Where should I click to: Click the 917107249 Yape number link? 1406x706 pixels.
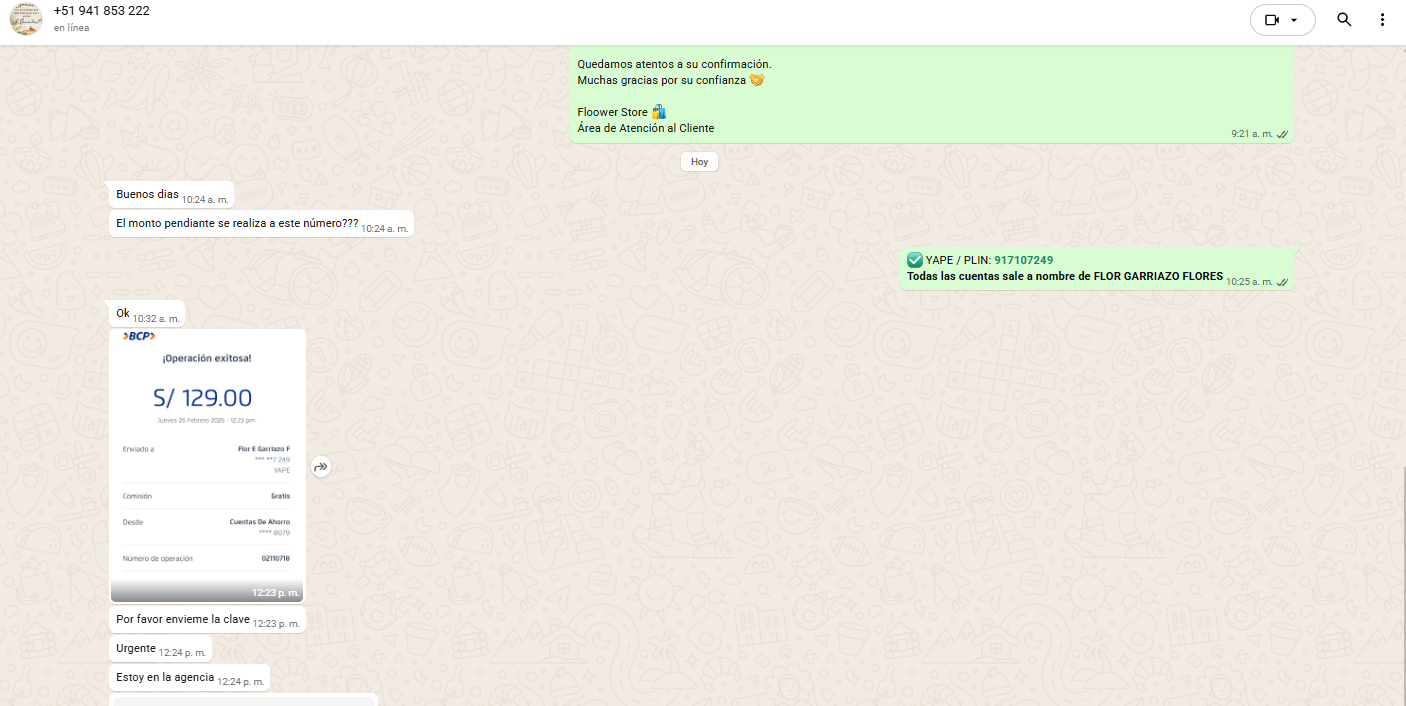click(1023, 260)
